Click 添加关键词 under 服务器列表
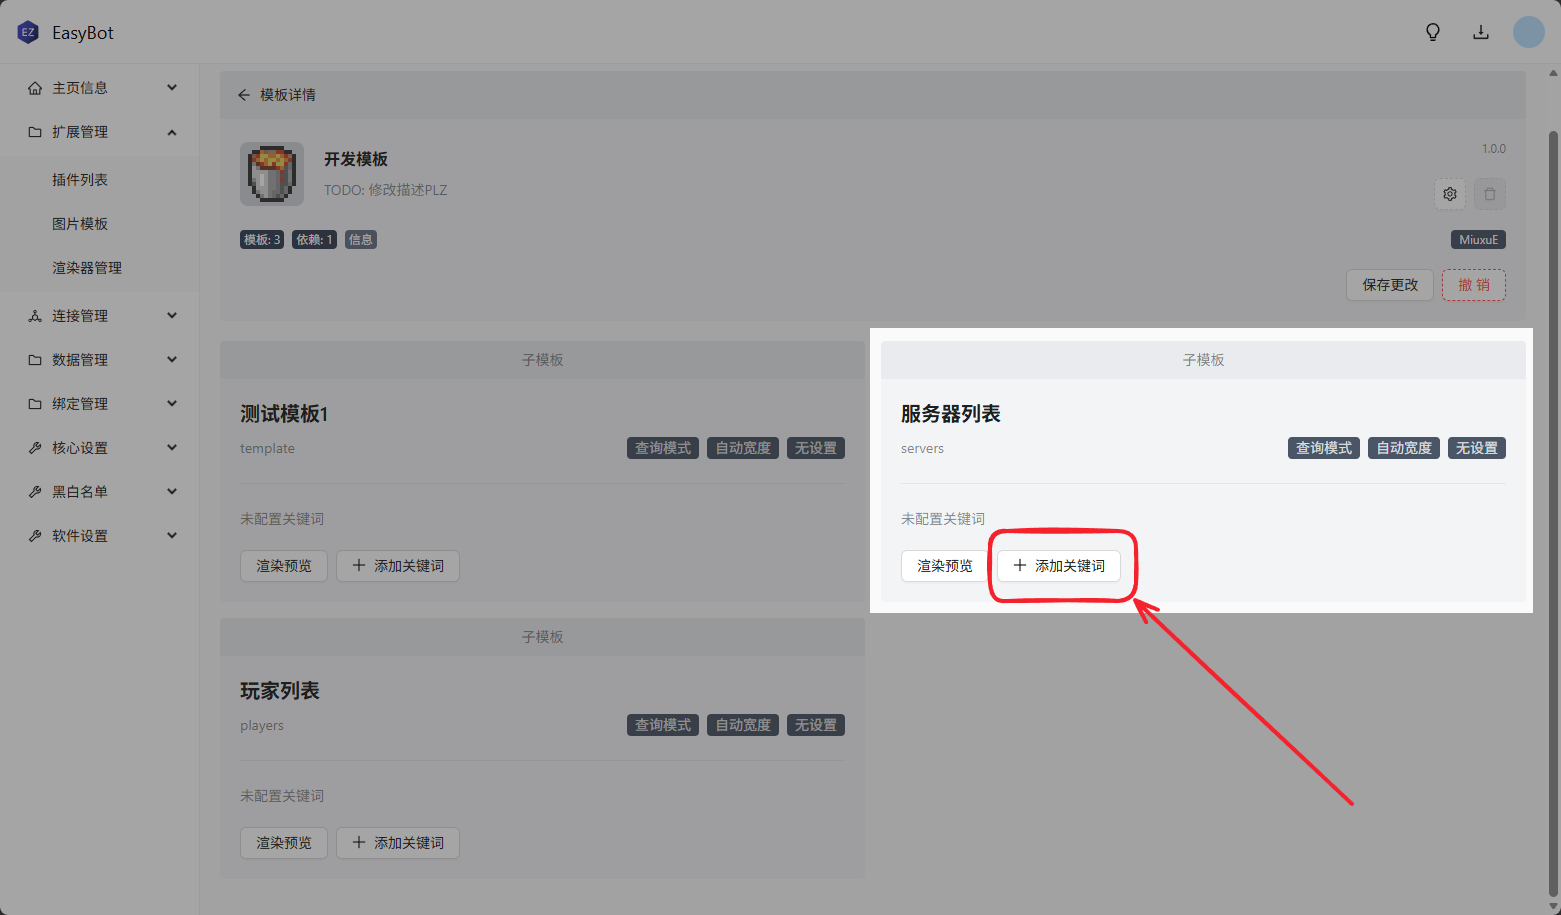Image resolution: width=1561 pixels, height=915 pixels. [x=1059, y=566]
